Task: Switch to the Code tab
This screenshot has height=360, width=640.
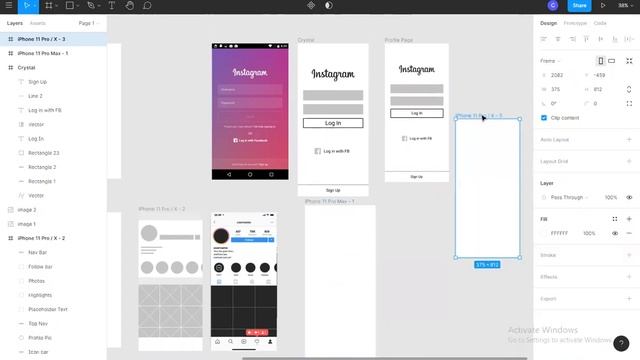Action: click(x=600, y=23)
